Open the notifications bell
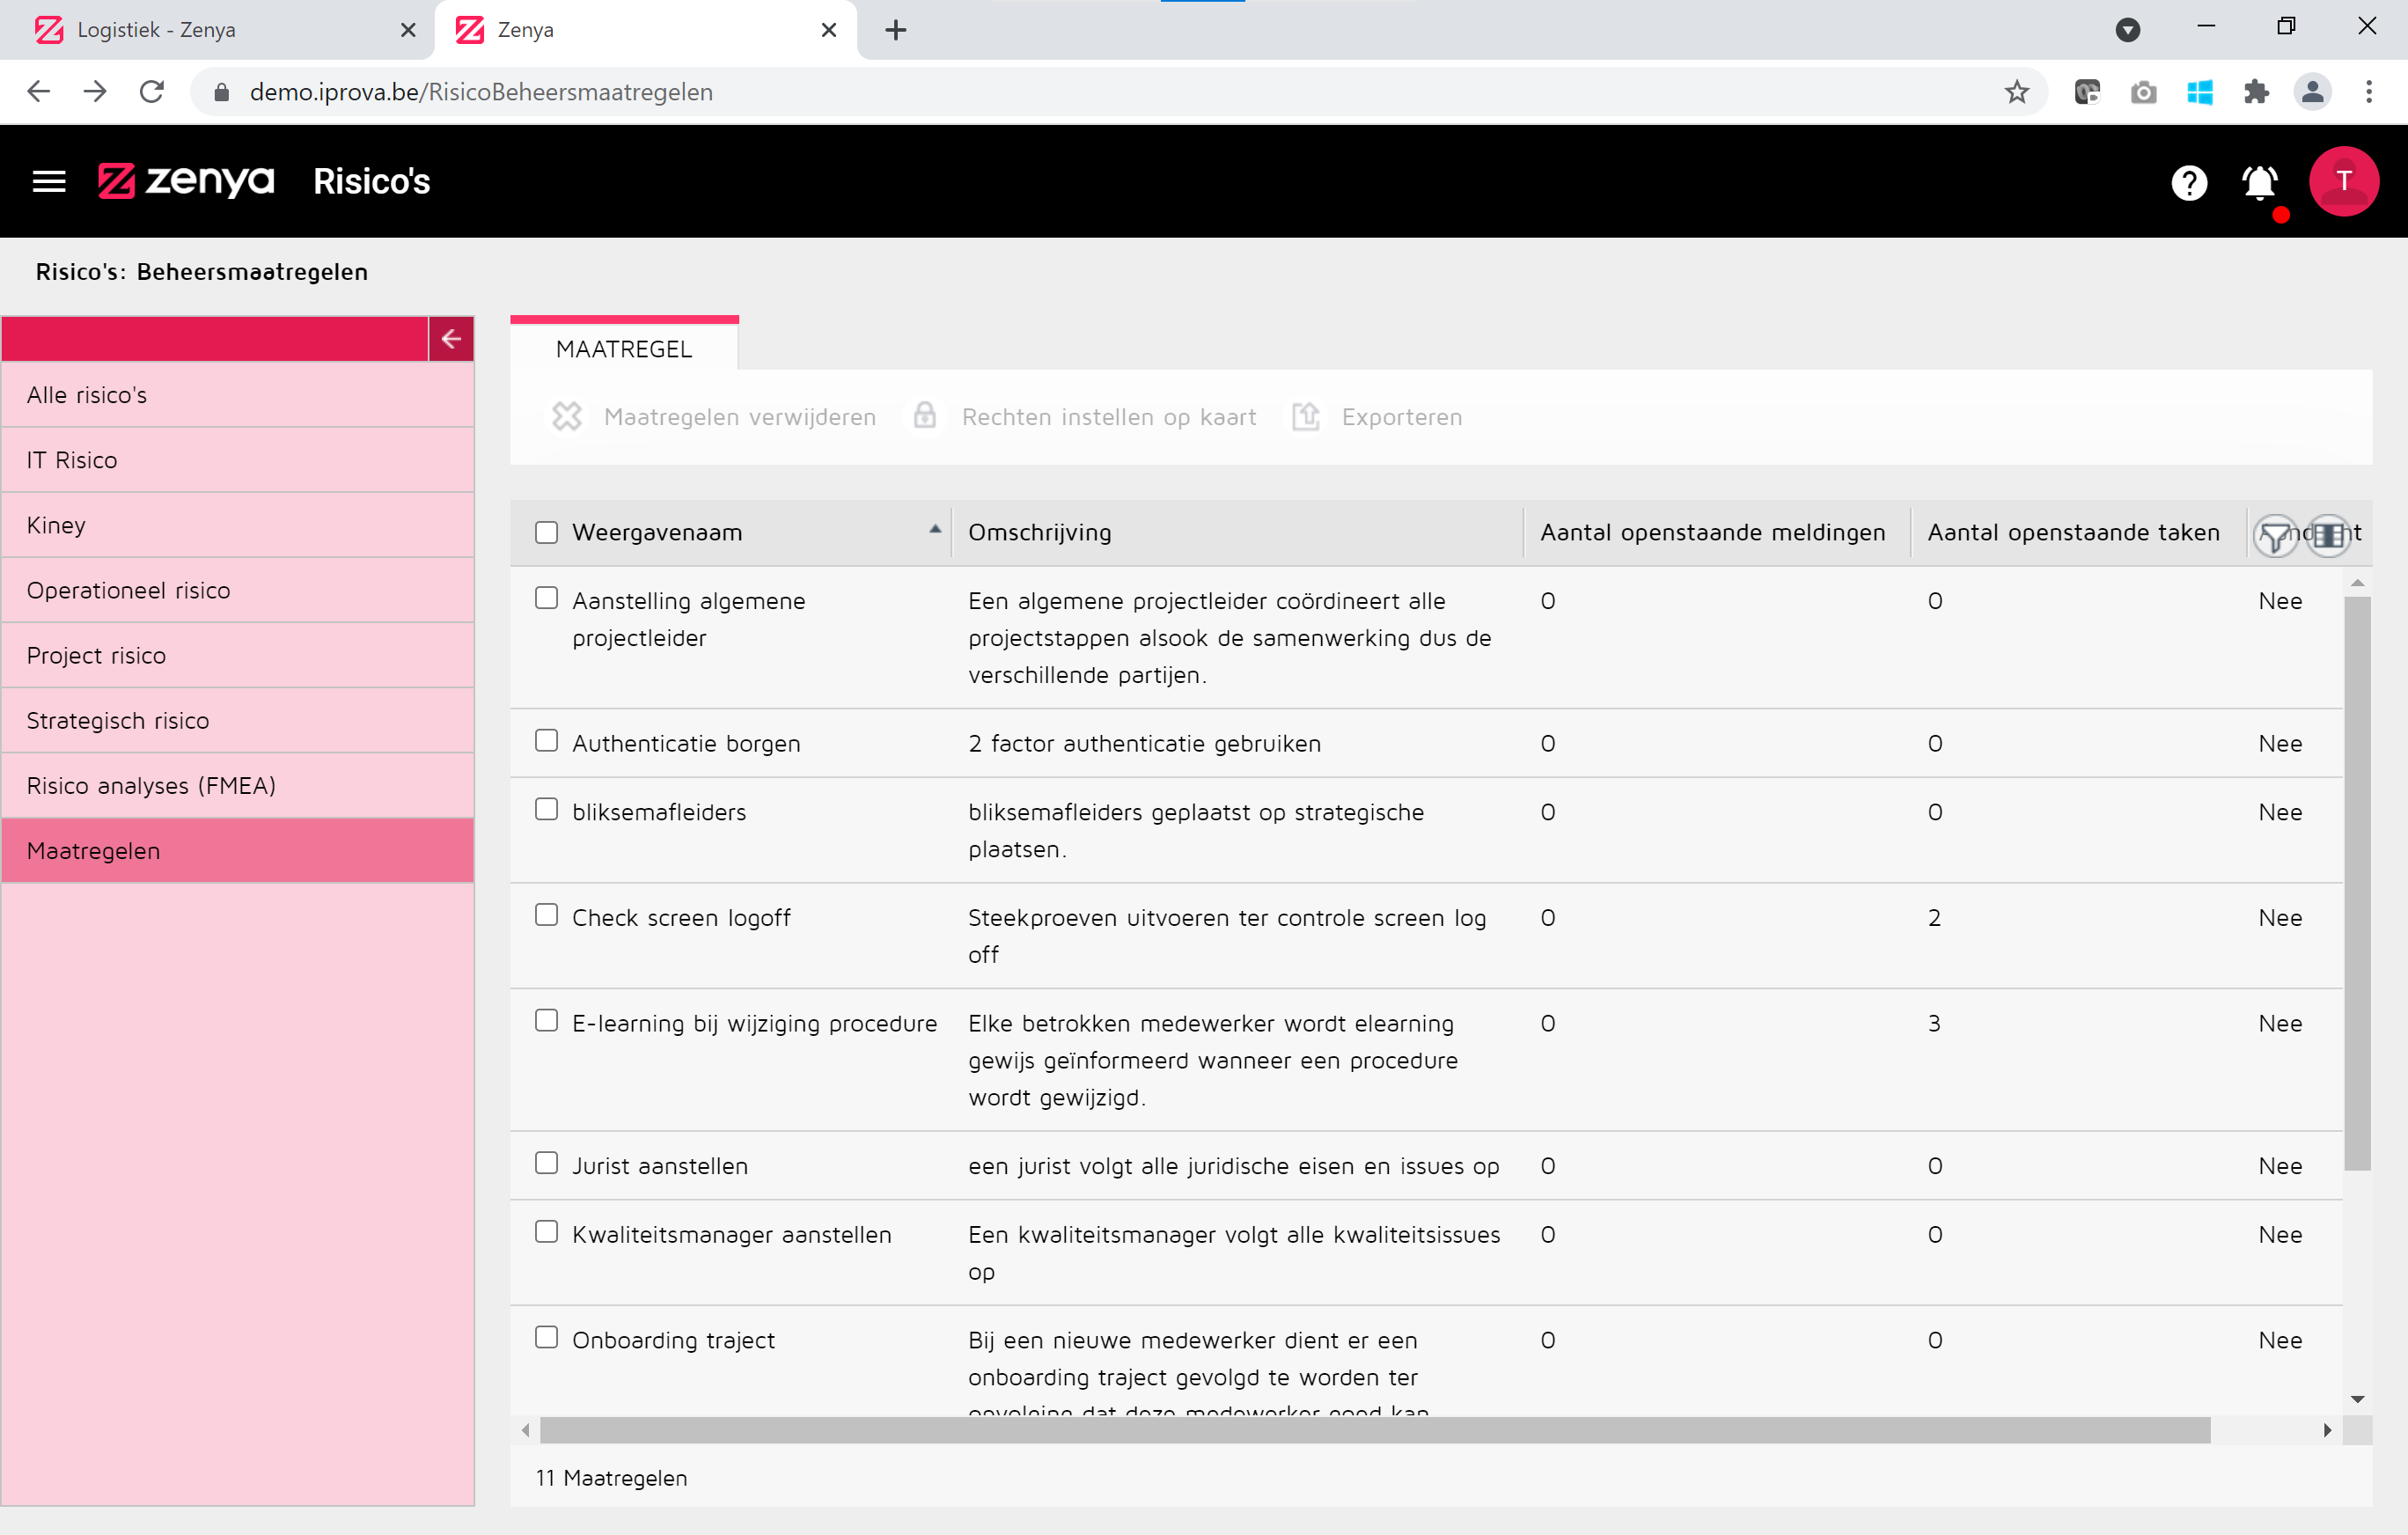 click(2259, 182)
